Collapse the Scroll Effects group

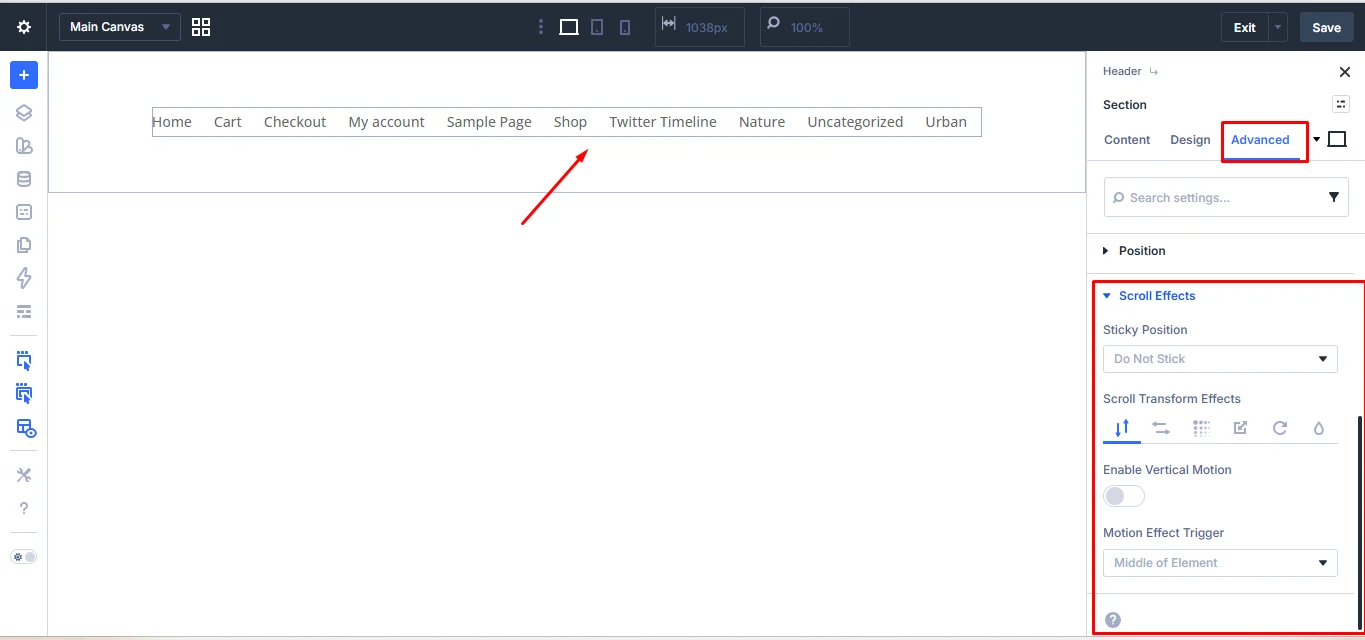pos(1157,296)
